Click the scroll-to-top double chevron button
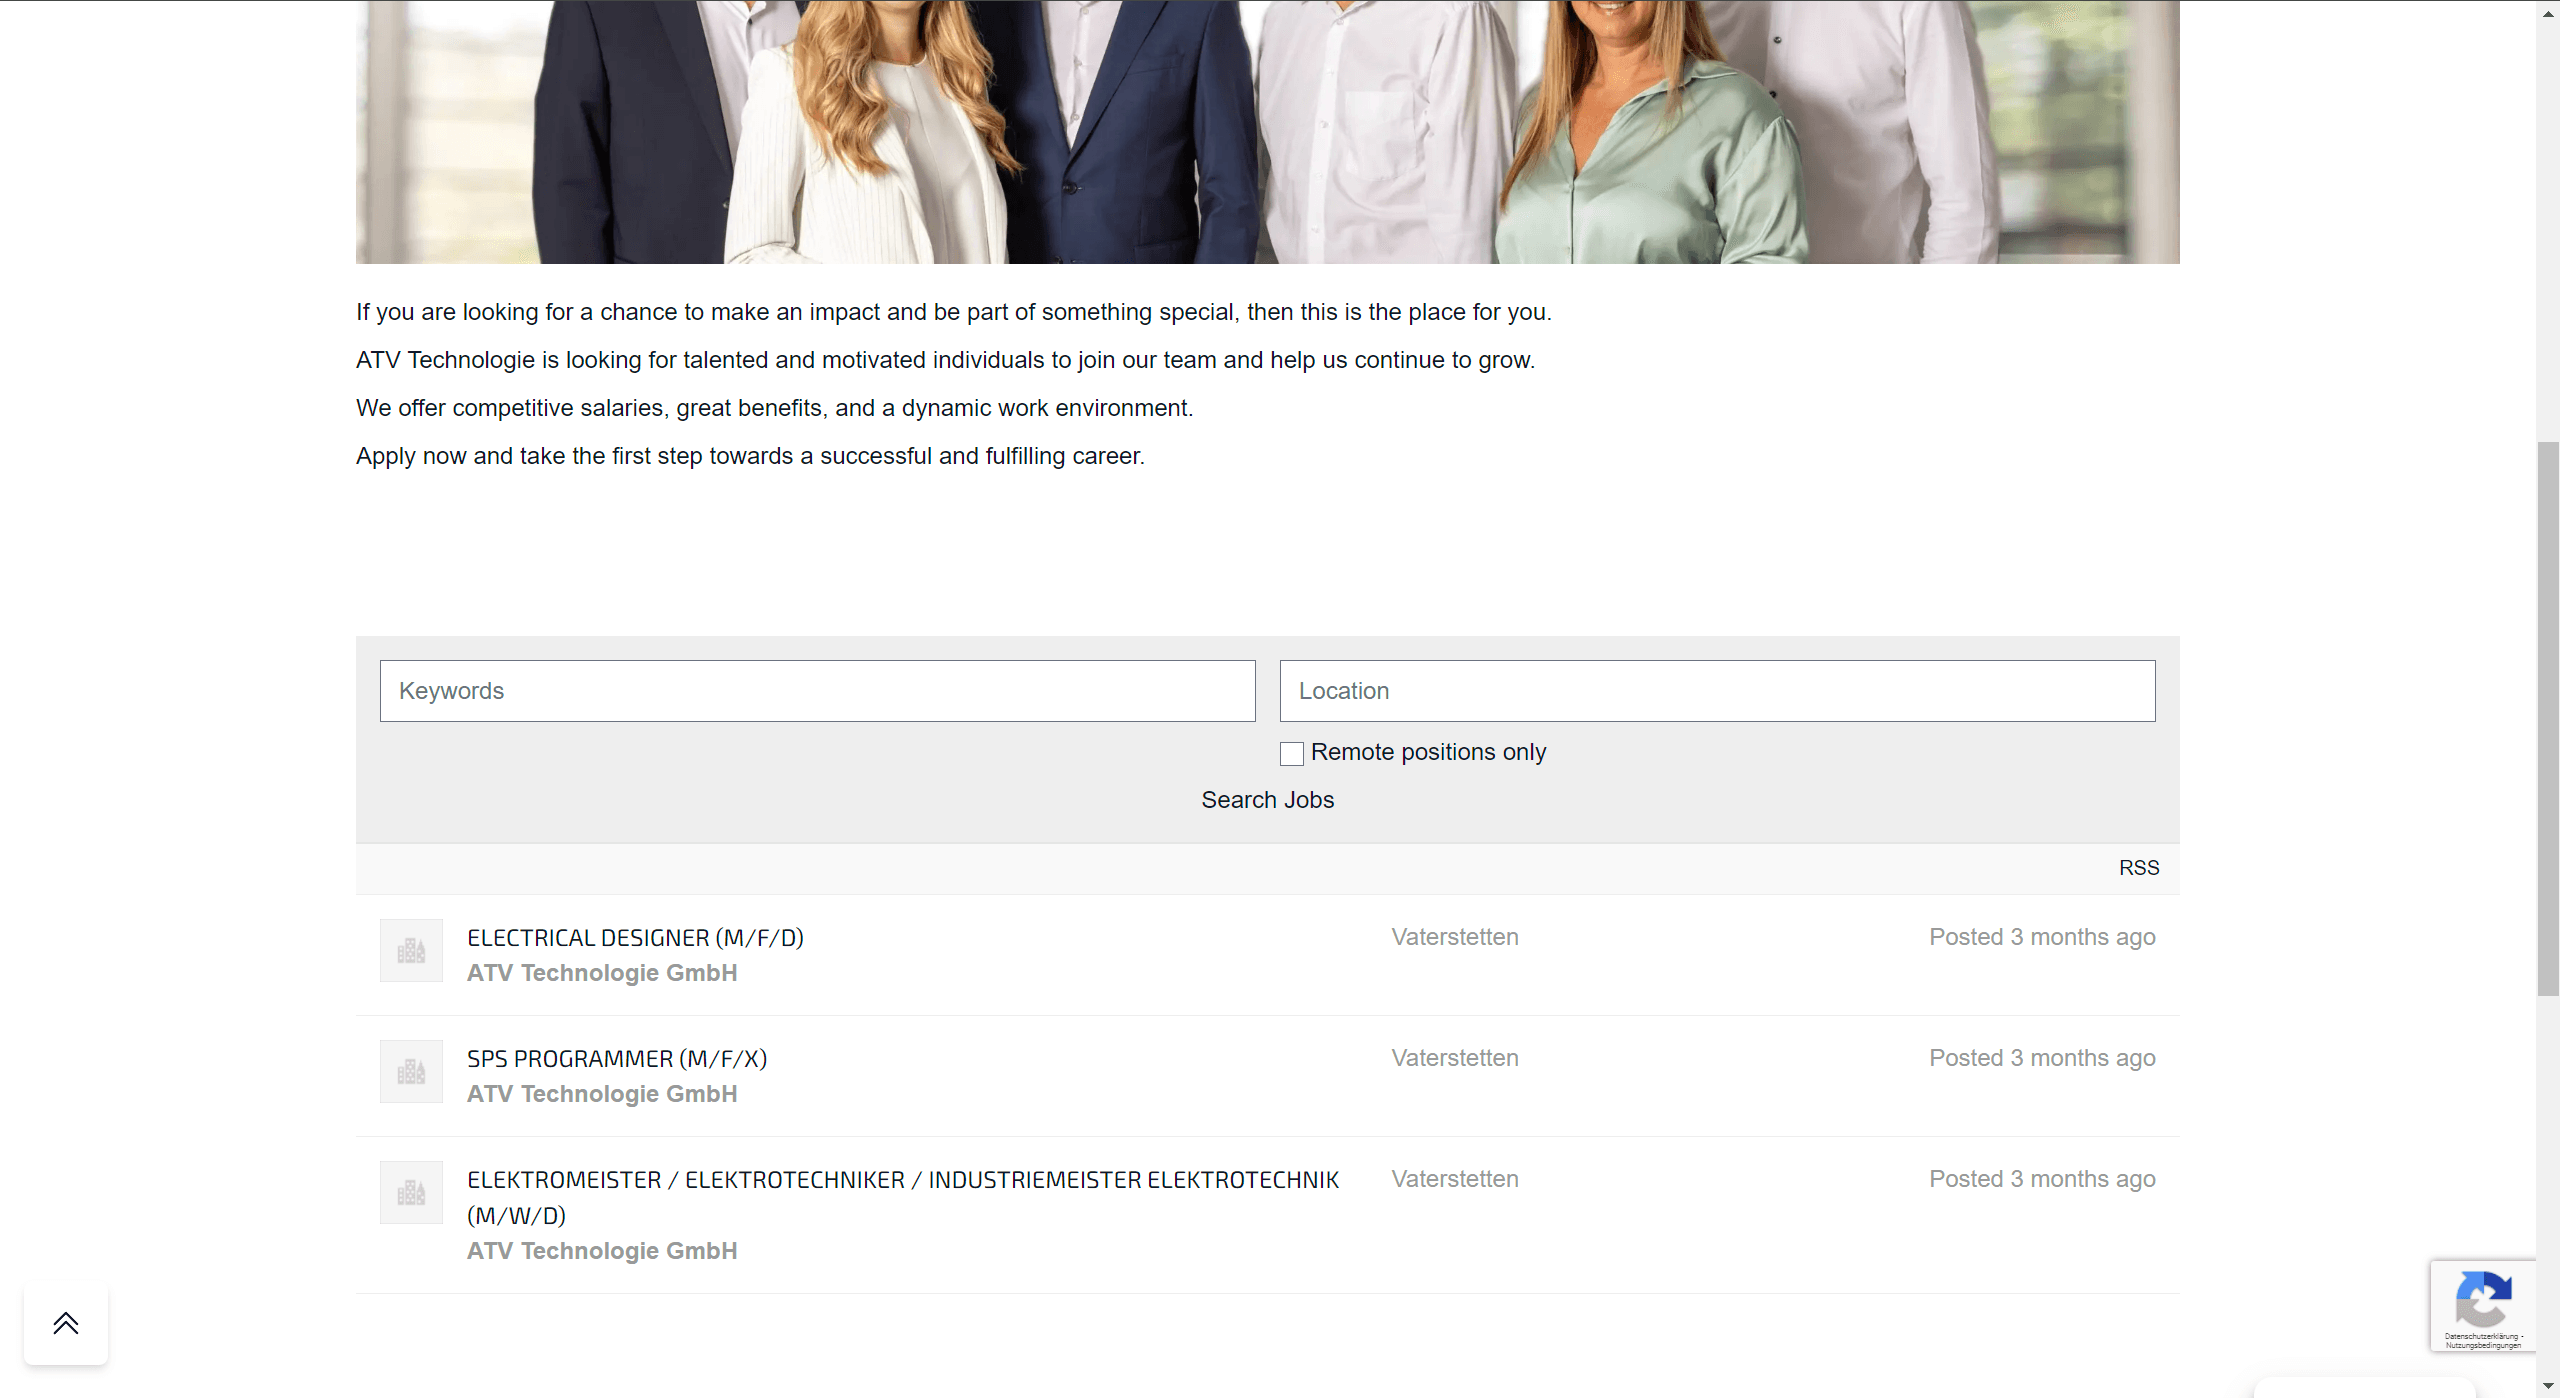The height and width of the screenshot is (1398, 2560). (x=66, y=1323)
